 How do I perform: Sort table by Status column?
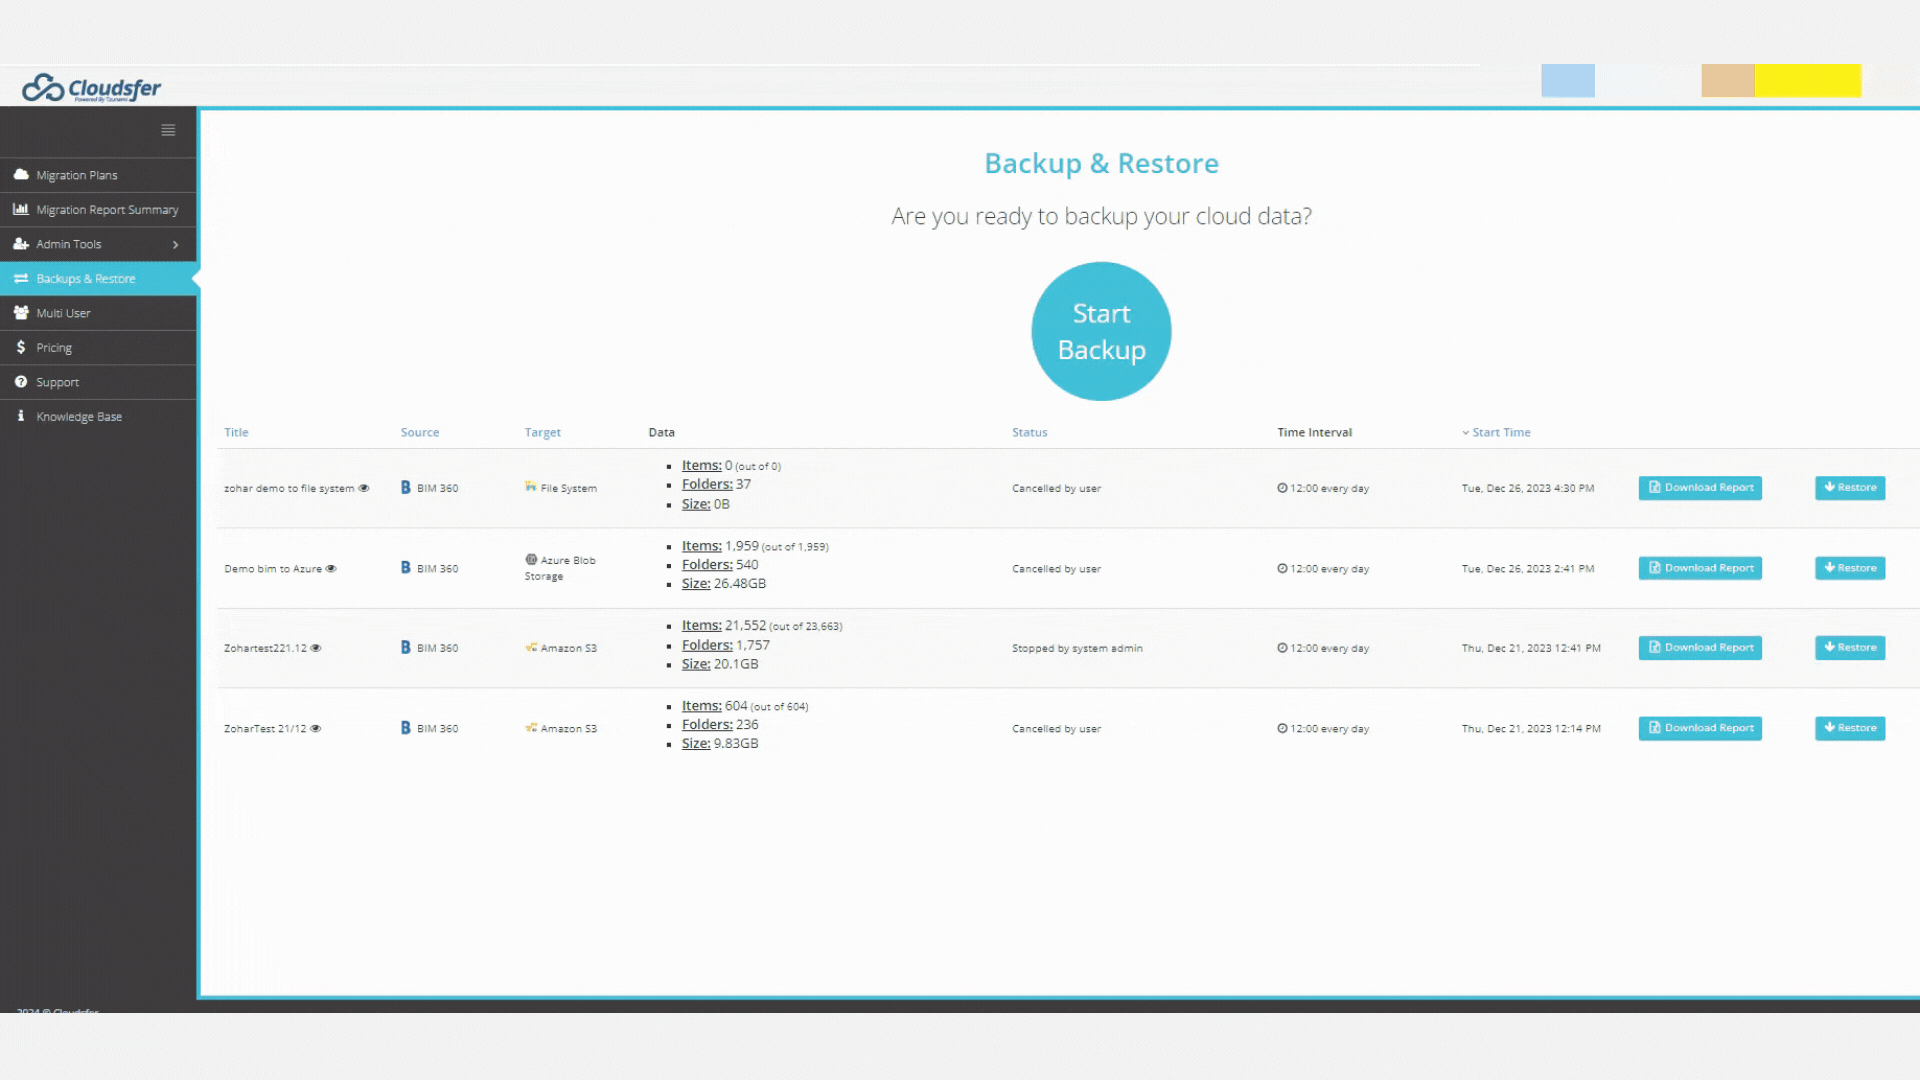click(x=1030, y=432)
